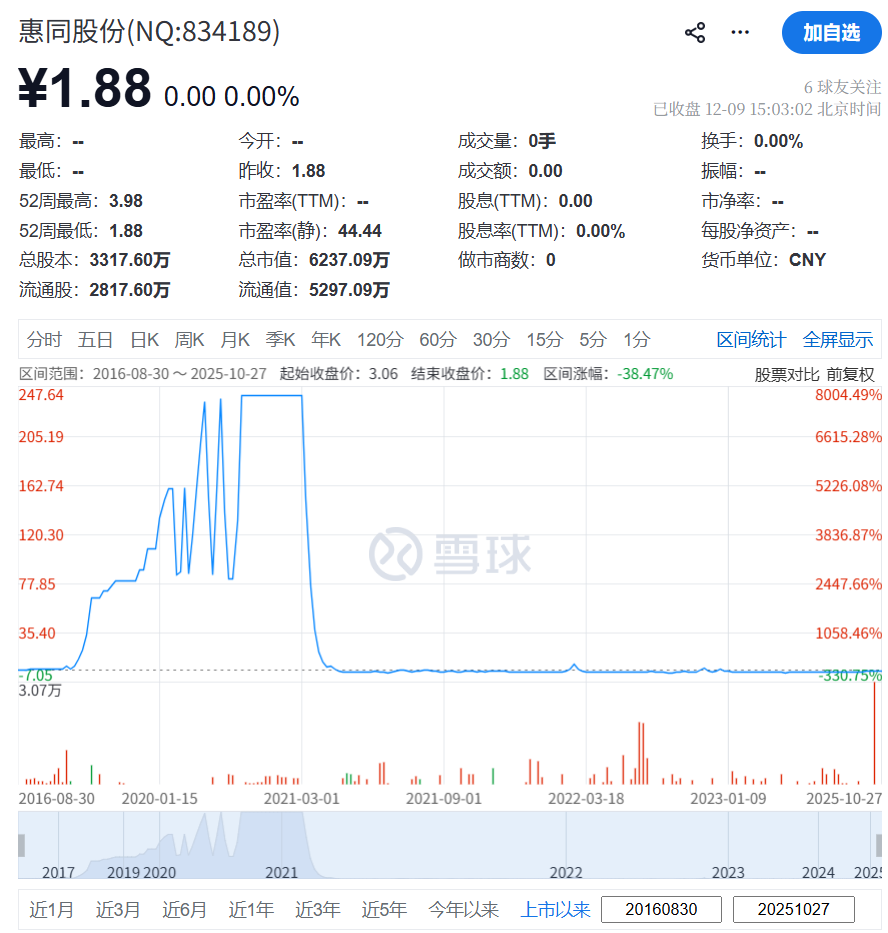
Task: Select the 近1月 time range
Action: 52,910
